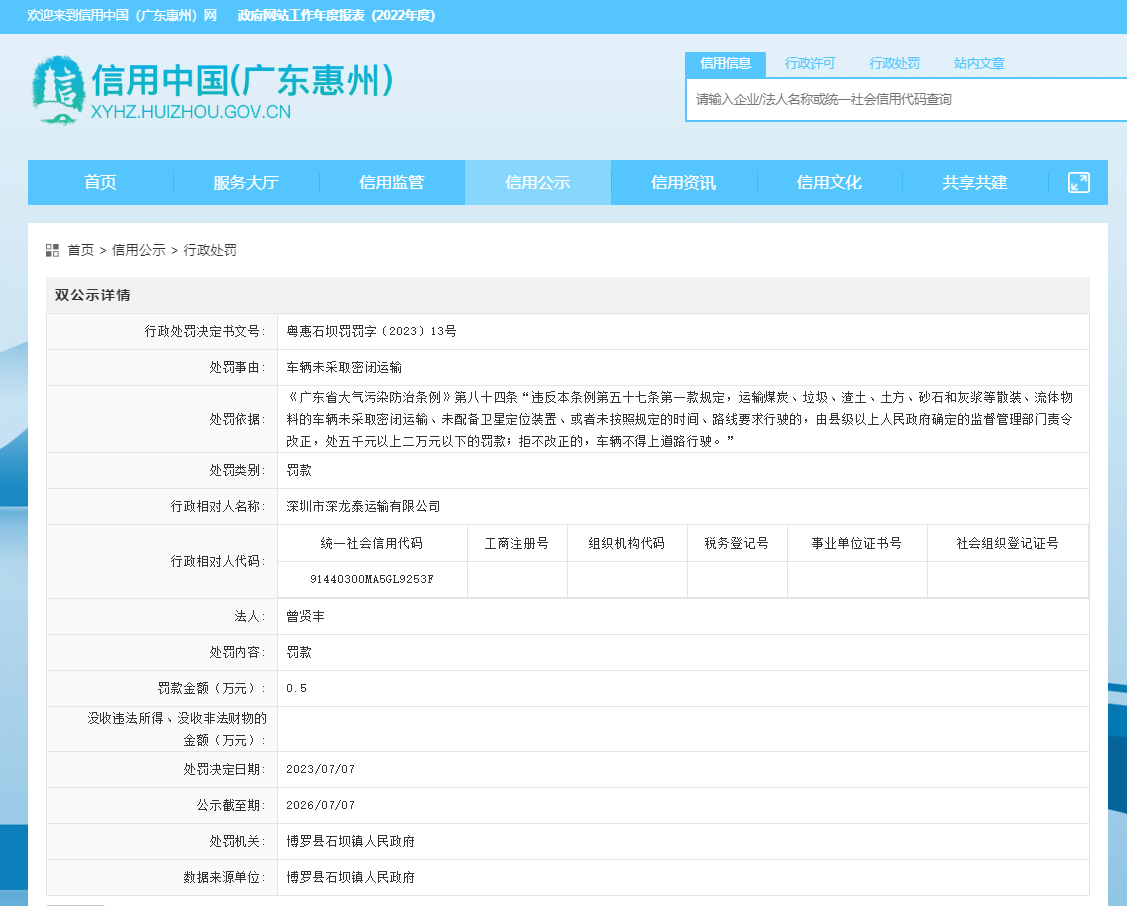1127x906 pixels.
Task: Click the XYHZ.HUIZHOU.GOV.CN site URL text
Action: point(191,112)
